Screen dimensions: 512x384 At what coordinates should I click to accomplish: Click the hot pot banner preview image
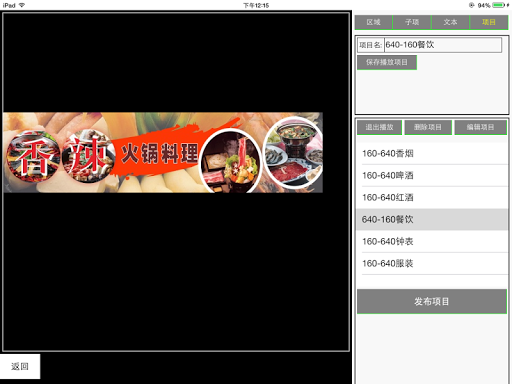(163, 153)
